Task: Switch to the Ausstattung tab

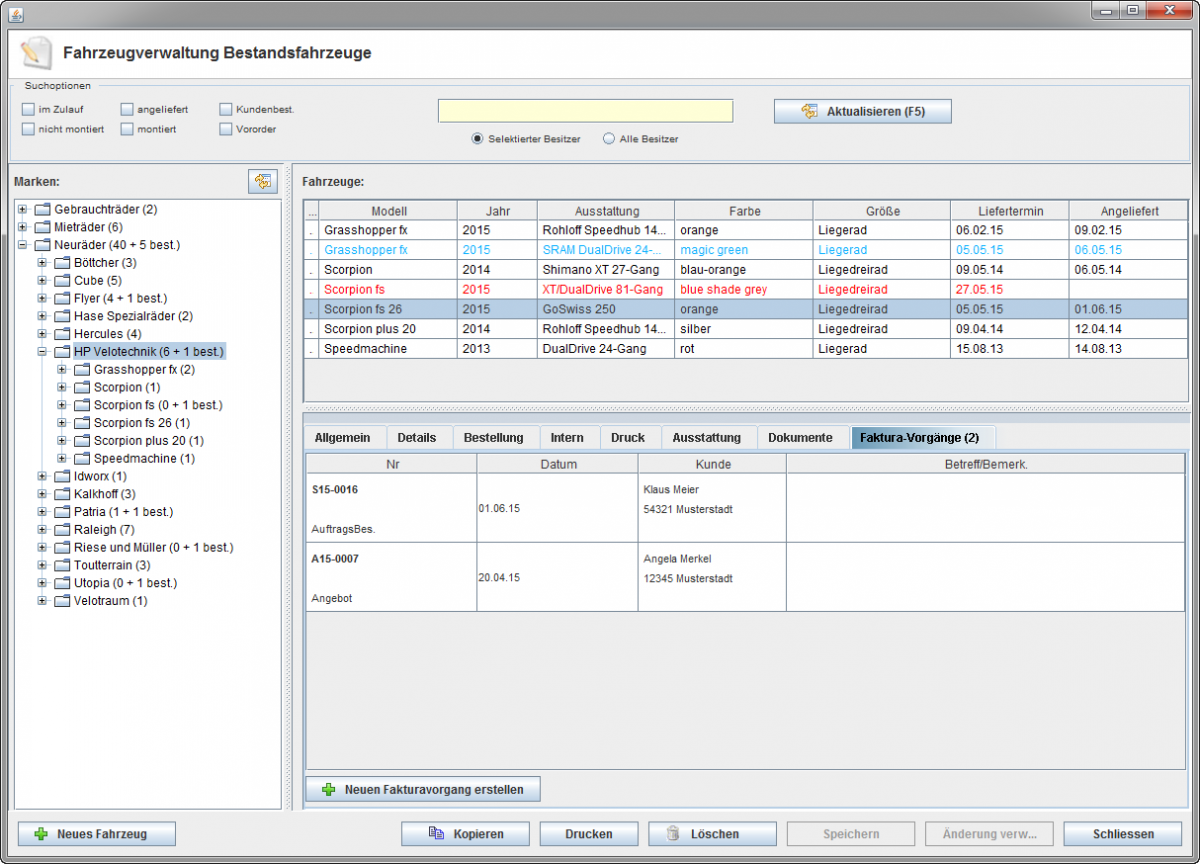Action: click(x=706, y=438)
